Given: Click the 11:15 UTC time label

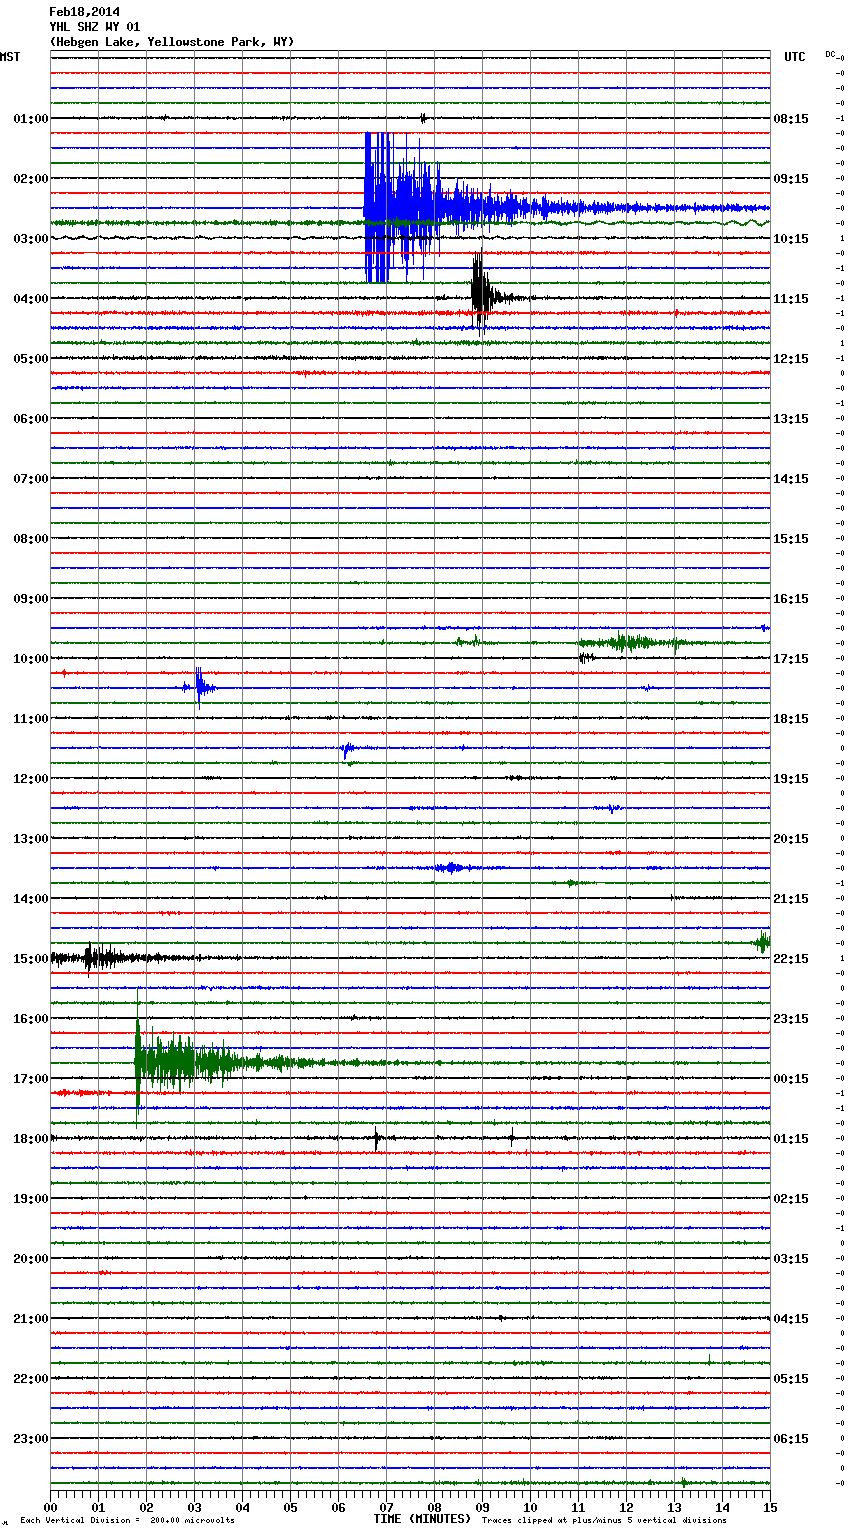Looking at the screenshot, I should pyautogui.click(x=791, y=299).
